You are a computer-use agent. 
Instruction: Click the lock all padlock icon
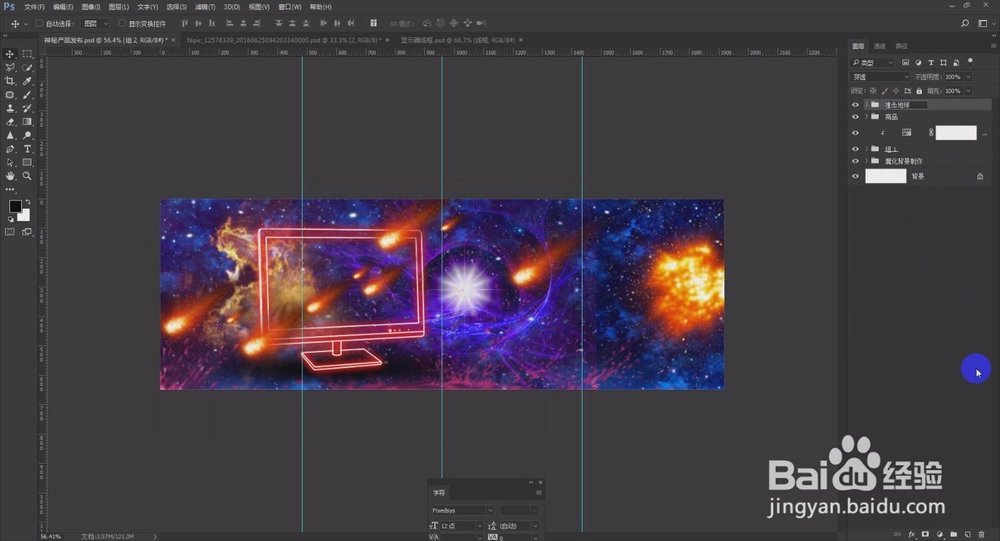[x=919, y=91]
